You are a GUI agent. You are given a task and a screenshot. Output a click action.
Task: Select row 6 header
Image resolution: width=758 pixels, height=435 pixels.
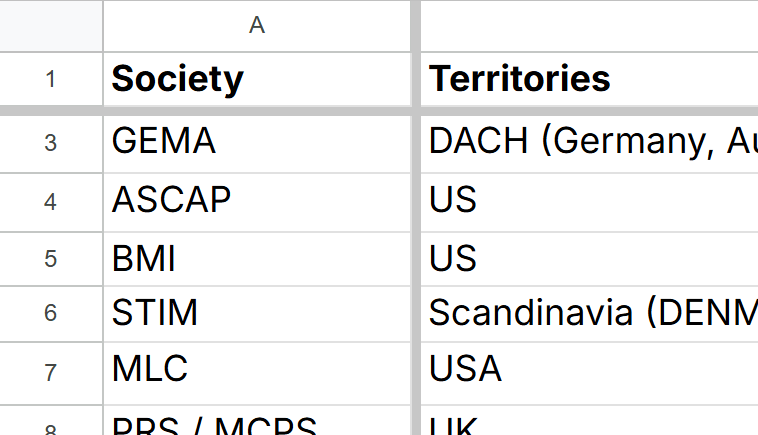[x=51, y=314]
